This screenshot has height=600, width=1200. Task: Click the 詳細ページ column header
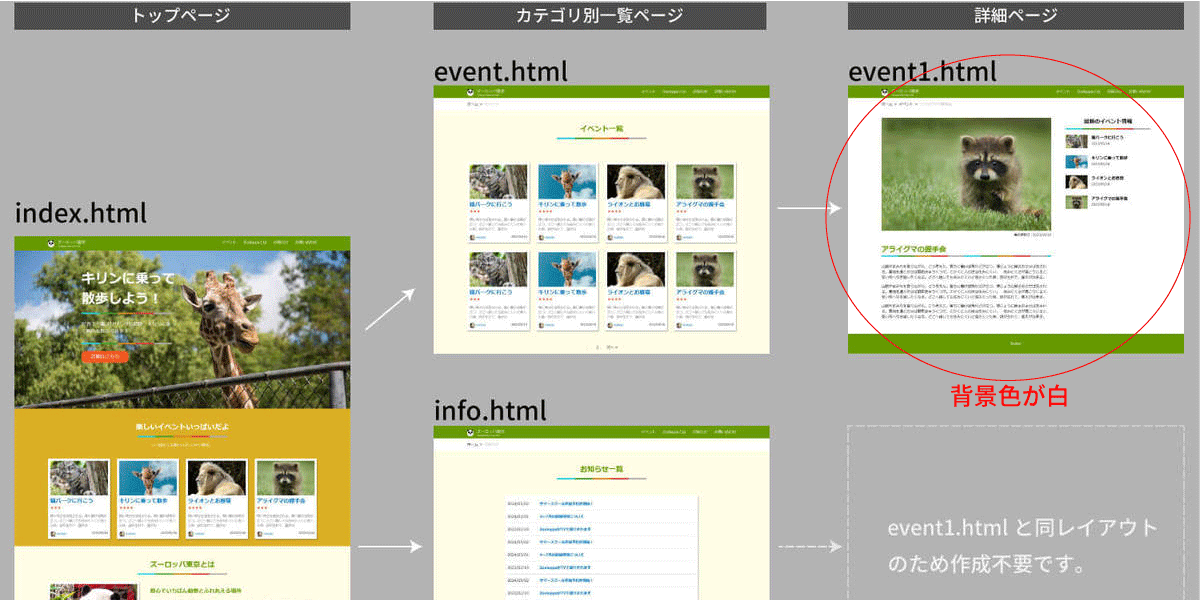pyautogui.click(x=1015, y=15)
